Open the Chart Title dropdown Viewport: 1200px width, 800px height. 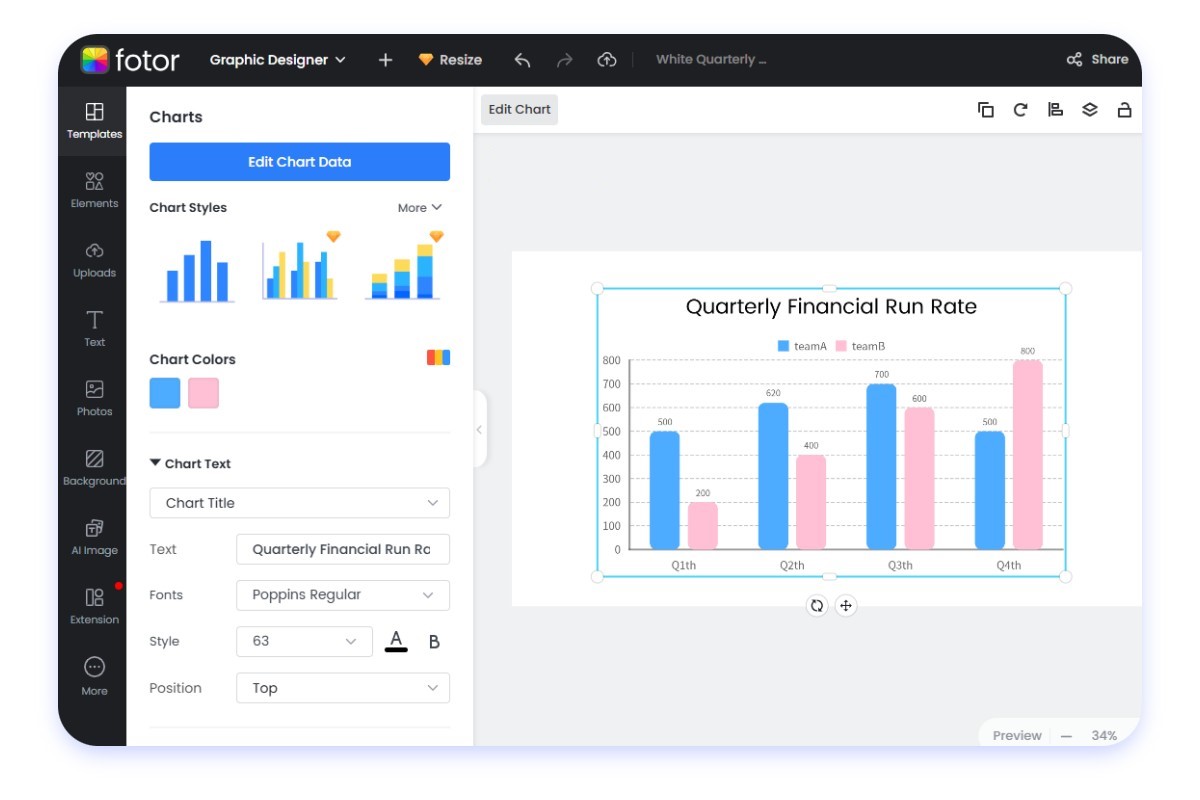(x=299, y=502)
